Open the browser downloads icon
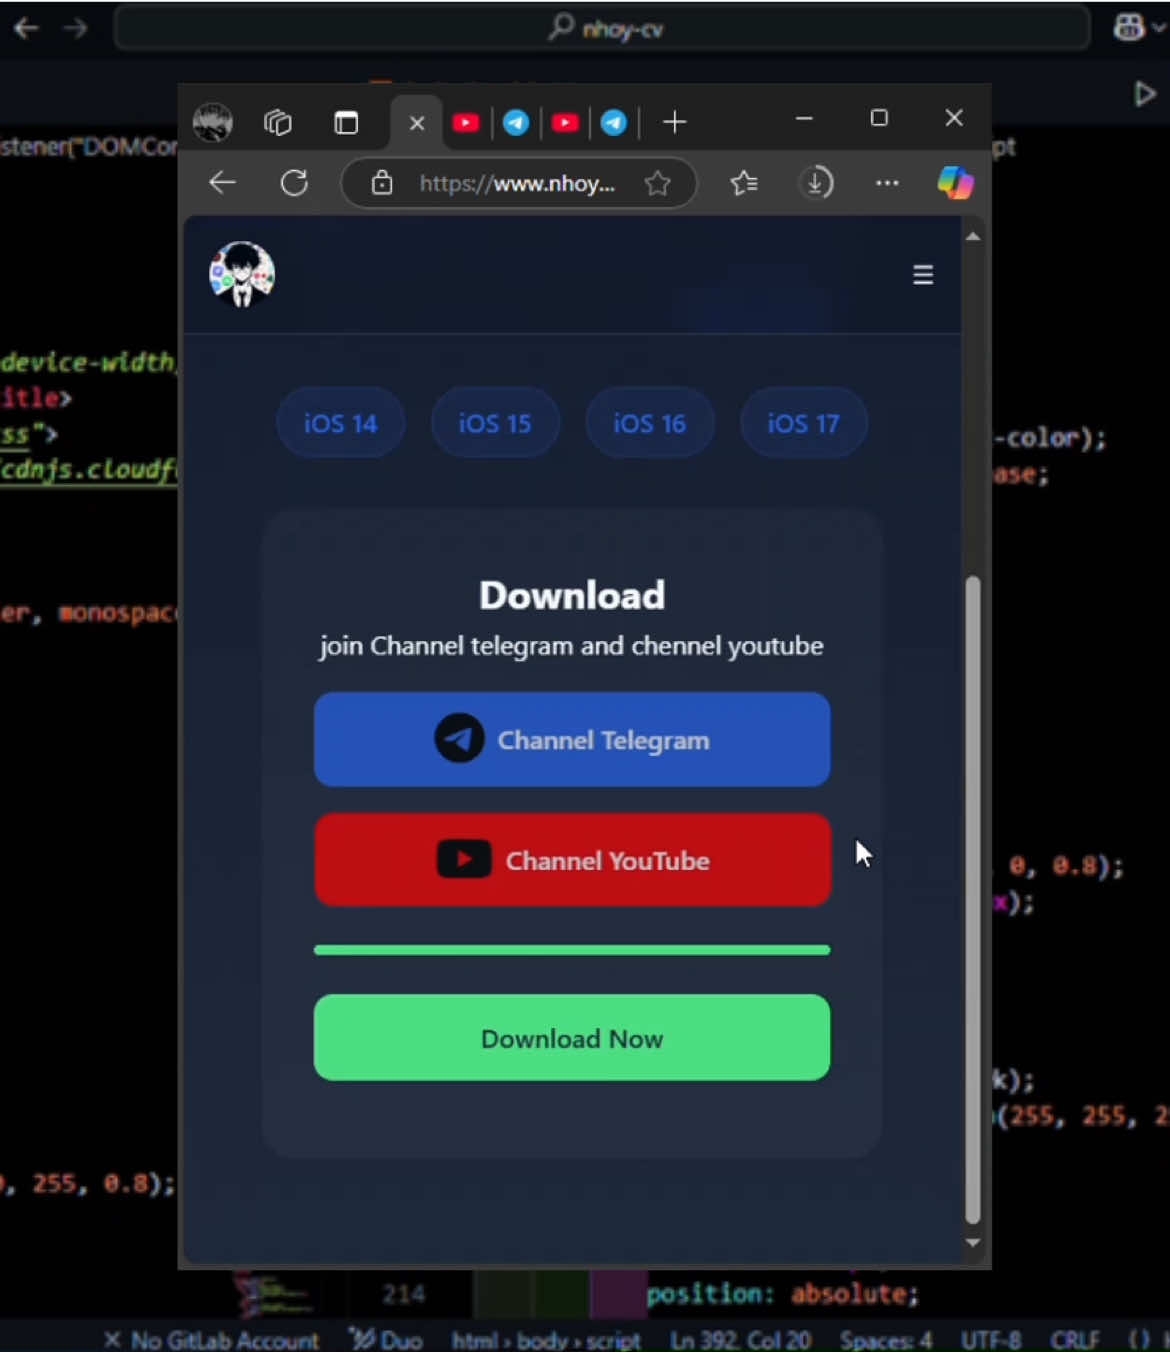 (x=817, y=183)
